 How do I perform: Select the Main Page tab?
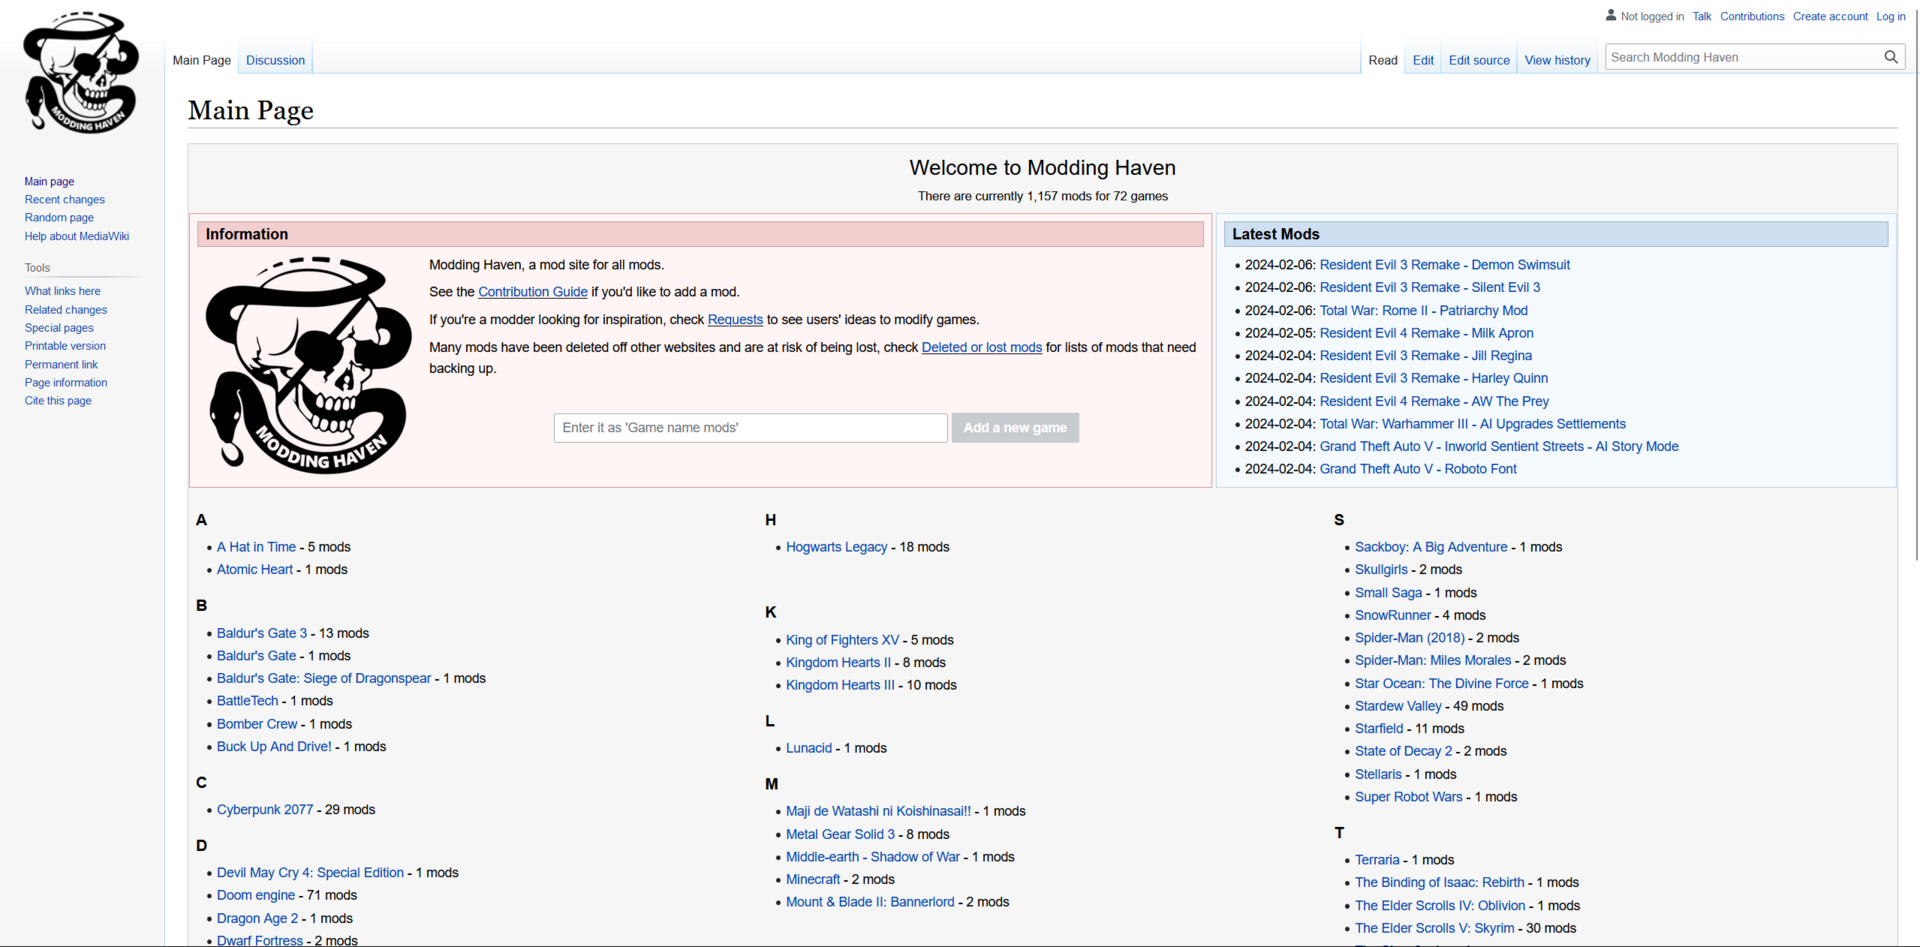202,60
